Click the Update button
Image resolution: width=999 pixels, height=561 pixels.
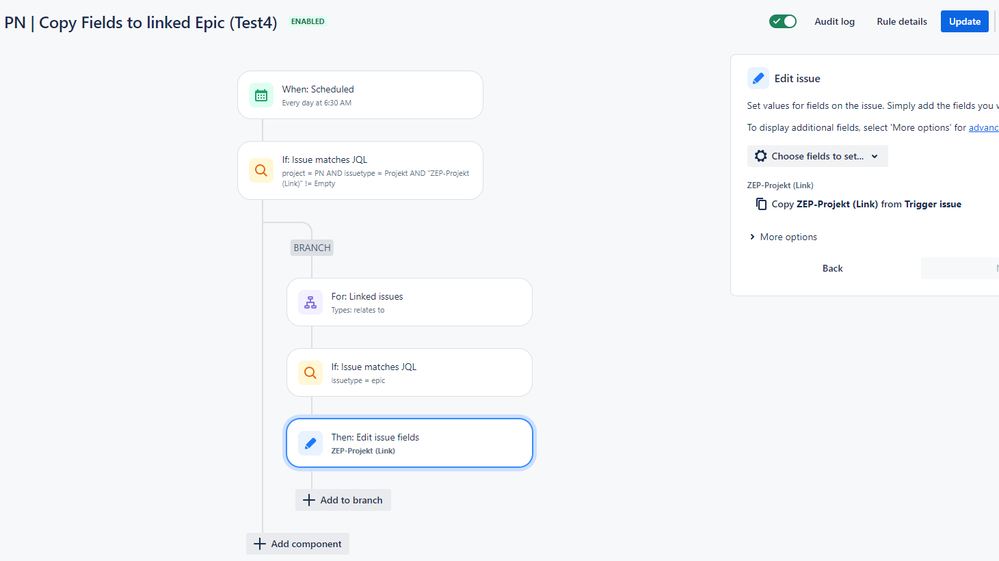[964, 22]
